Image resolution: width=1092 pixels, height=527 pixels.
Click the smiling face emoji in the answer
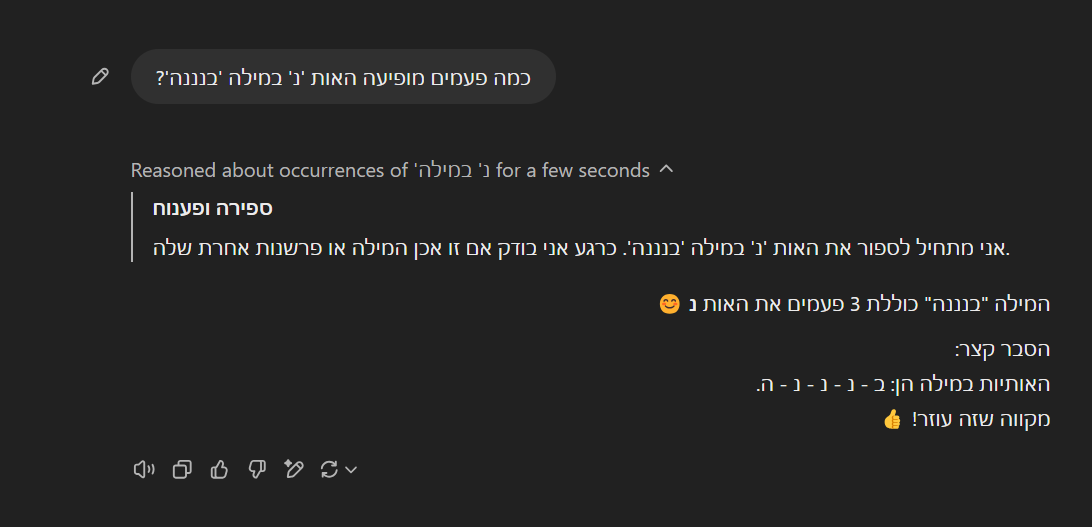click(670, 304)
